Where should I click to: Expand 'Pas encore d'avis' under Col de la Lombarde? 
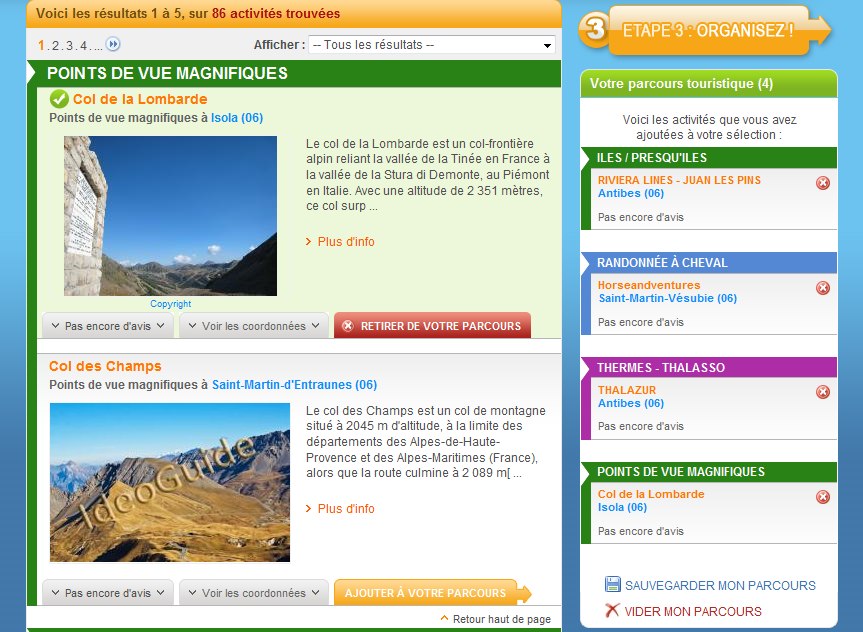[x=107, y=326]
